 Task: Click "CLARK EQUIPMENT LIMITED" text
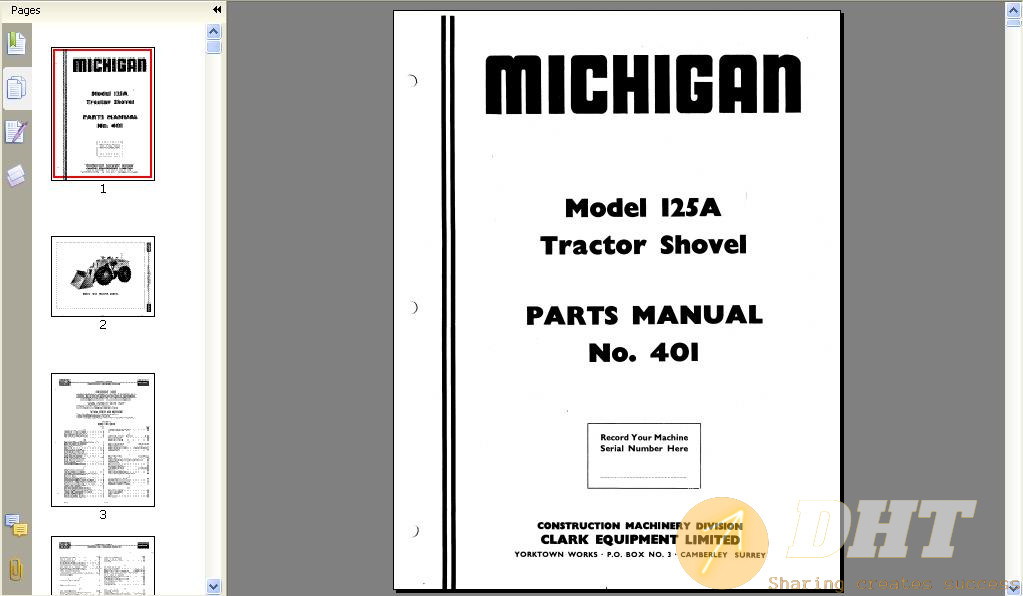pyautogui.click(x=640, y=539)
